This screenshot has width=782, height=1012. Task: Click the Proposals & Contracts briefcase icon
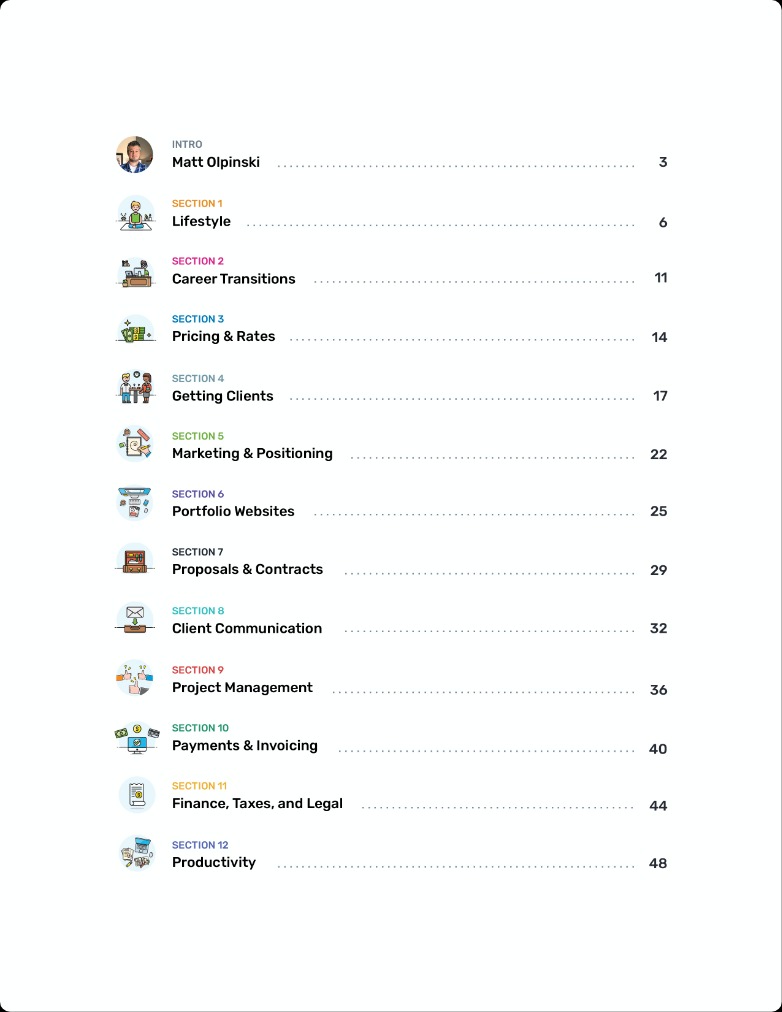[135, 561]
